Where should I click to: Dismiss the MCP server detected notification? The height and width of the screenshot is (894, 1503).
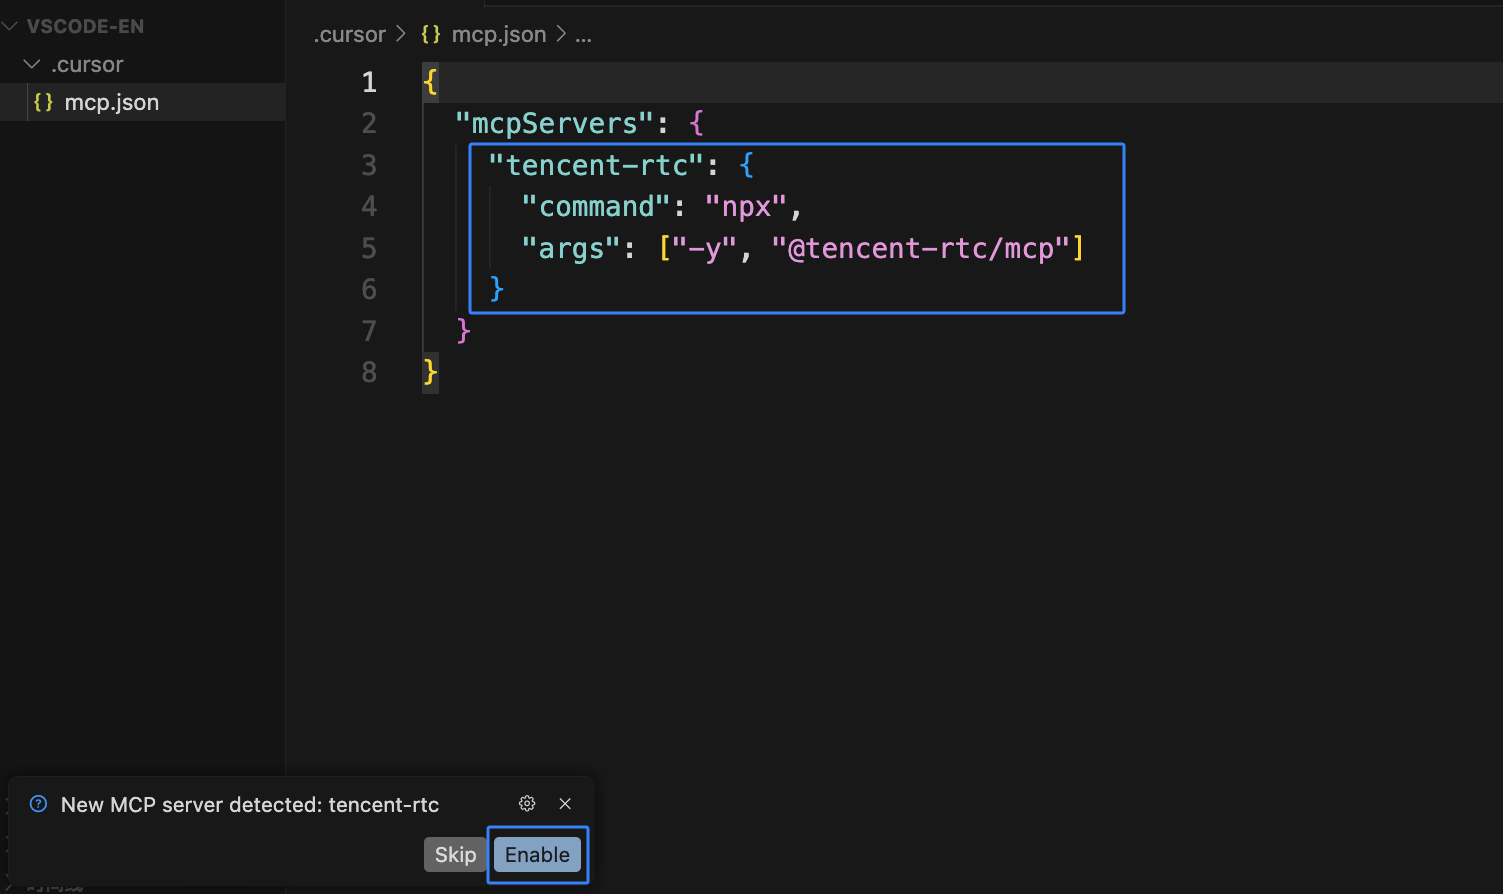(x=565, y=804)
